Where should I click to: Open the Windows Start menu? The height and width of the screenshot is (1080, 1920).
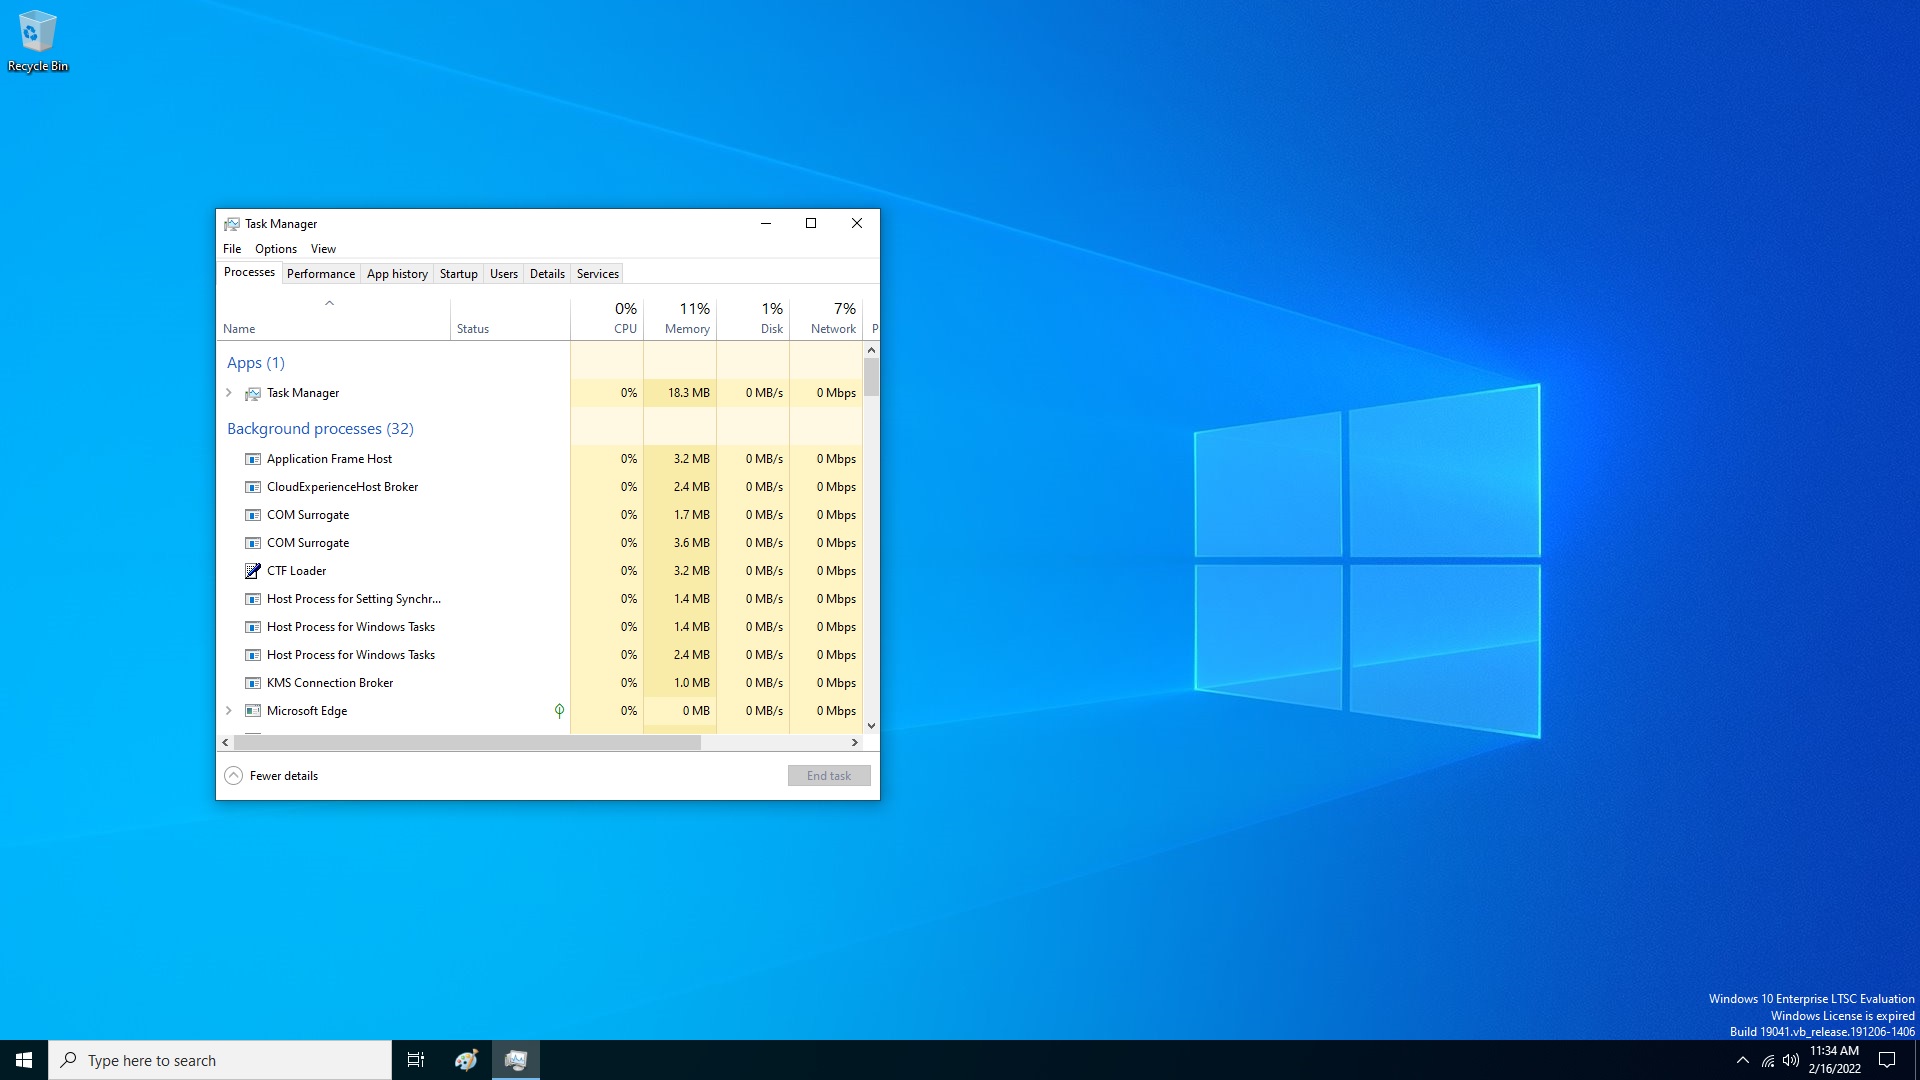24,1060
